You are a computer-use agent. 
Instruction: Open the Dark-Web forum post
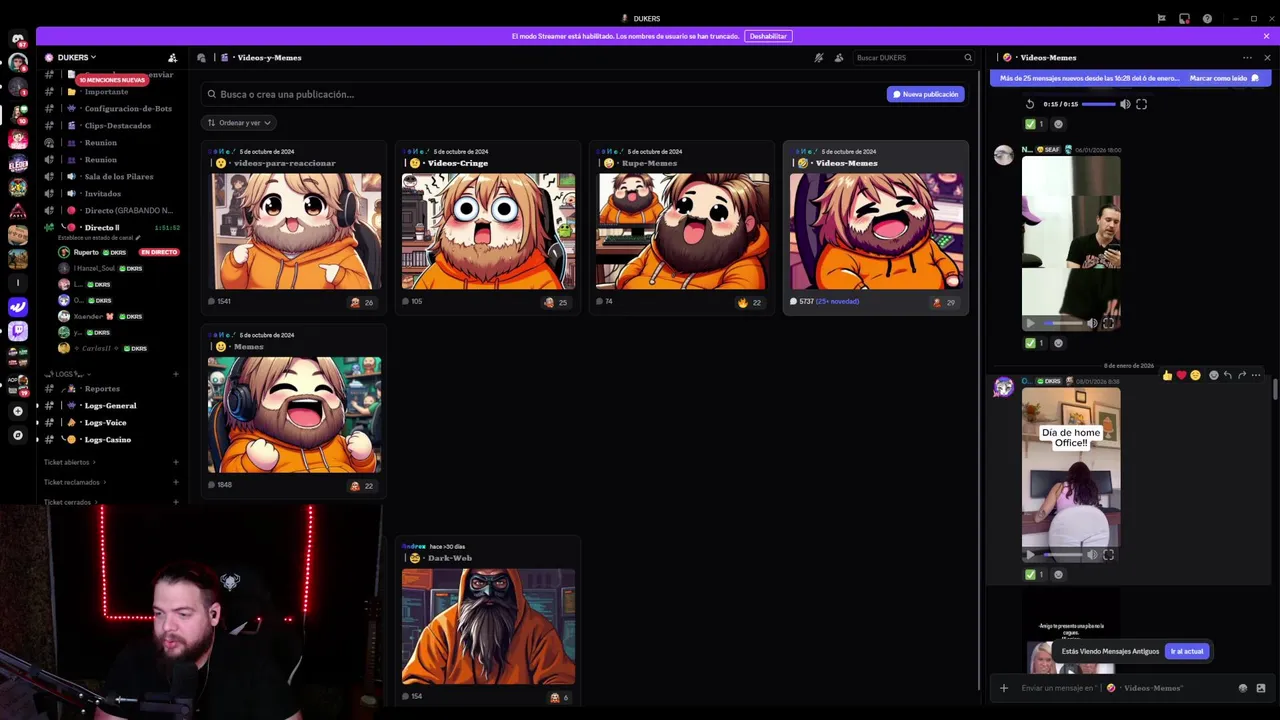pos(488,620)
